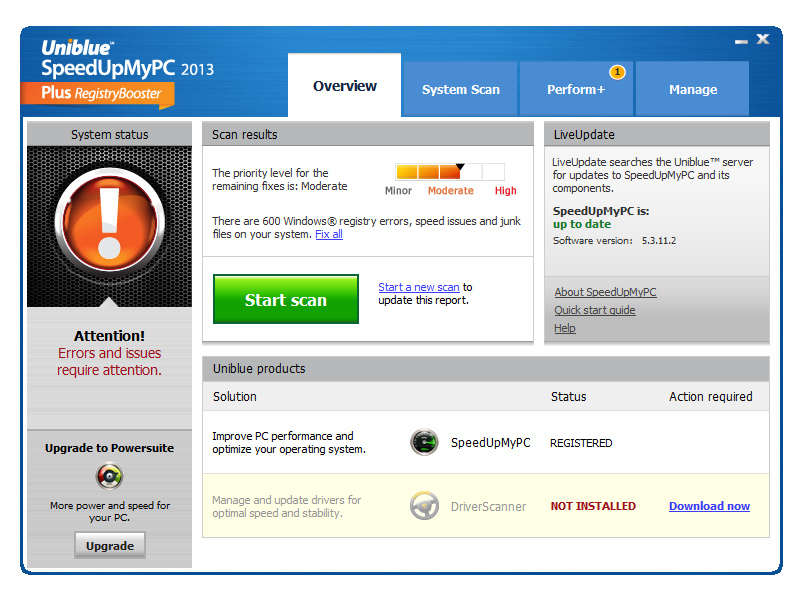
Task: Click the notification badge on Perform+ tab
Action: [617, 72]
